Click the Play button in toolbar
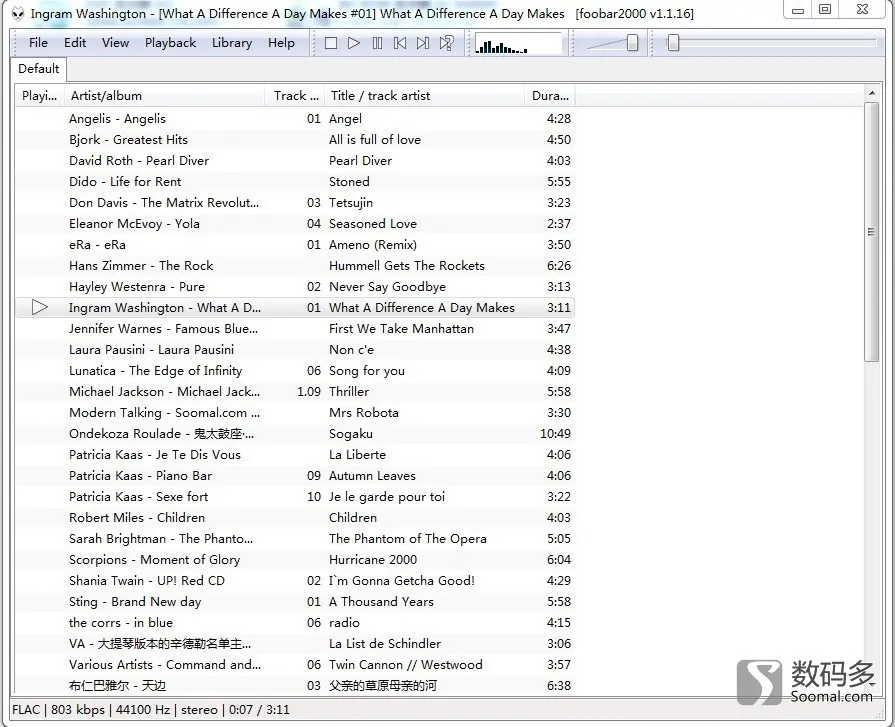Viewport: 895px width, 727px height. coord(354,43)
